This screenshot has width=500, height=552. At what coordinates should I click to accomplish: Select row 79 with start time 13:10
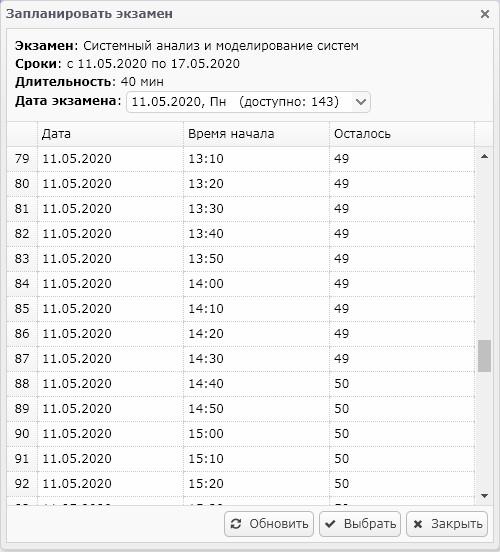(240, 159)
